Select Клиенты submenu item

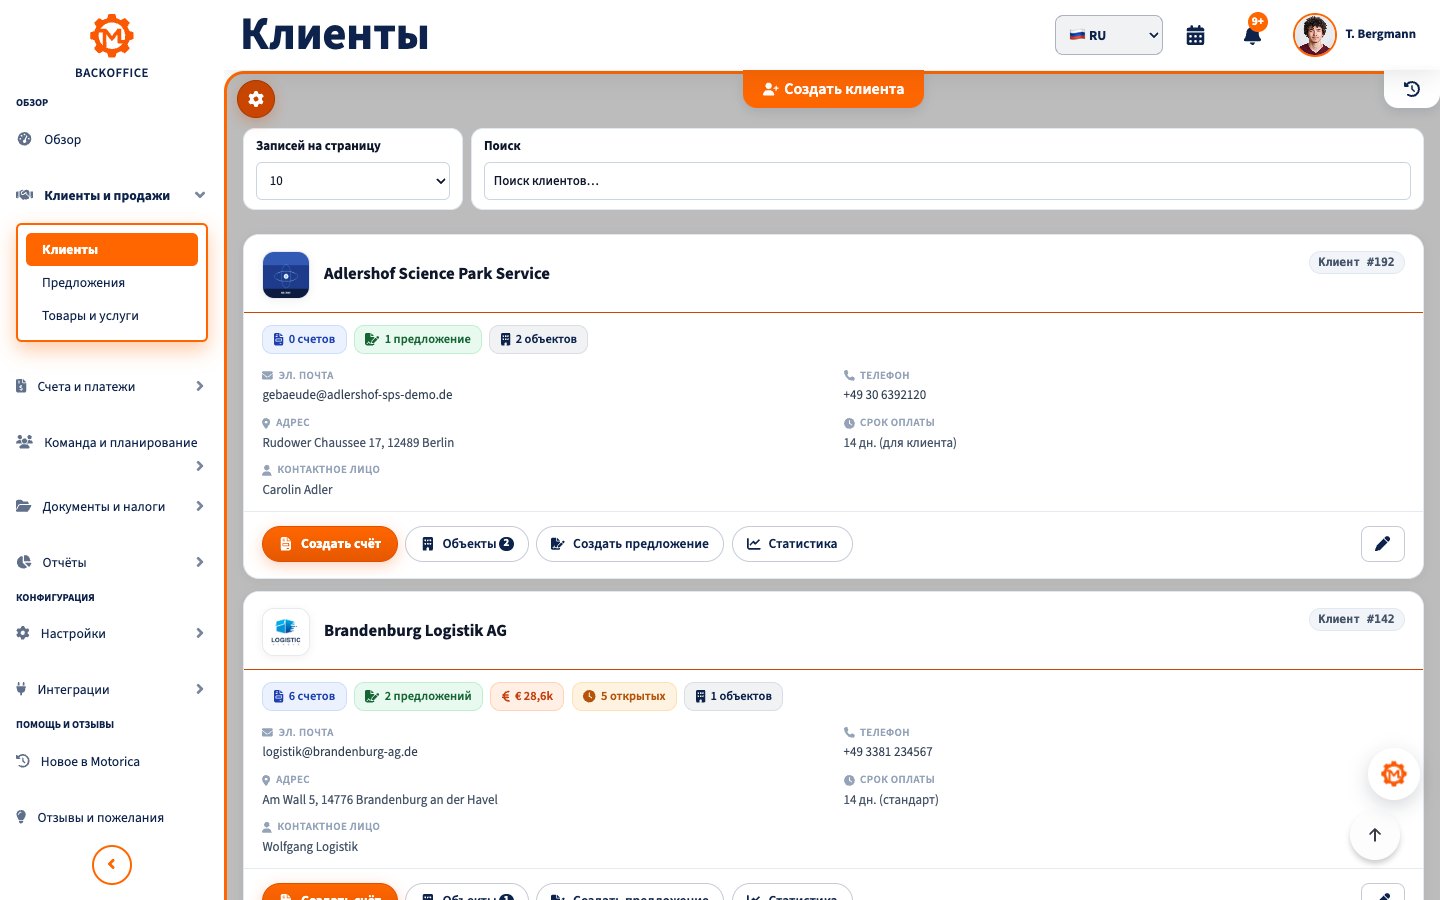[112, 249]
